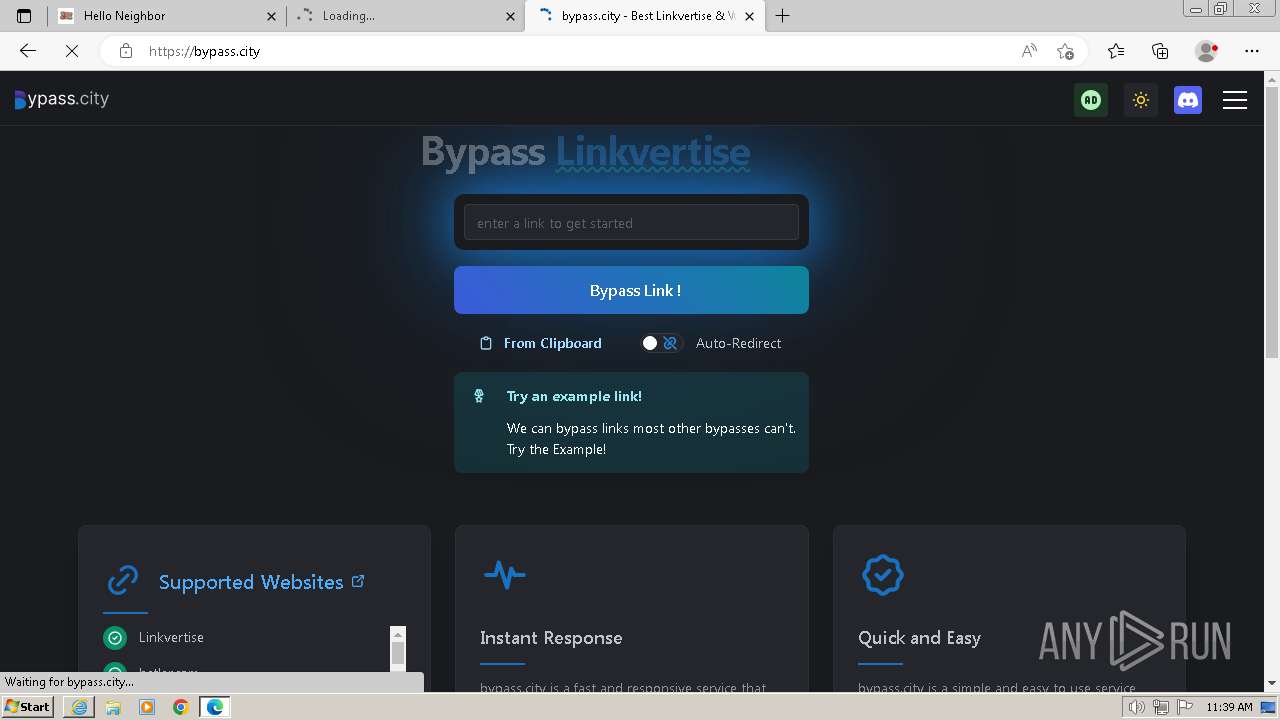The height and width of the screenshot is (720, 1280).
Task: Close the Loading... tab
Action: pos(510,16)
